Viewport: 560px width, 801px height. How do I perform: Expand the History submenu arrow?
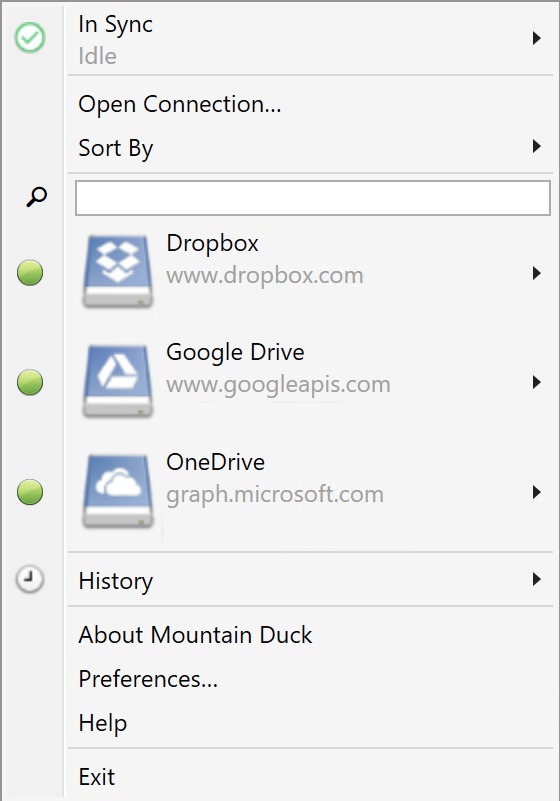tap(536, 579)
